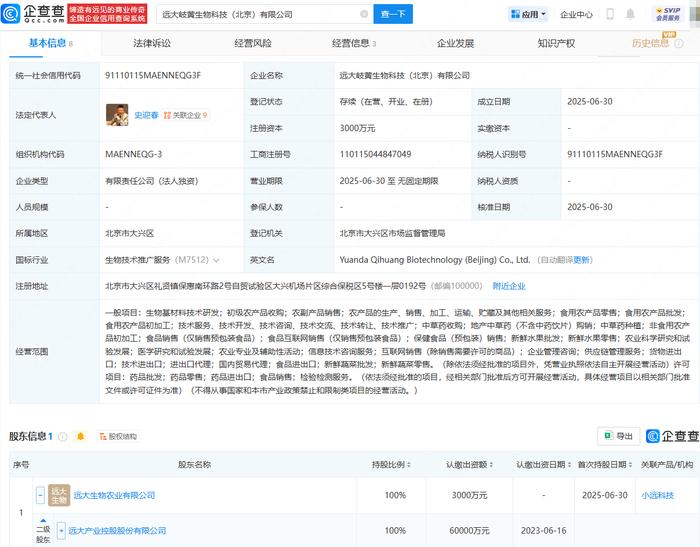700x547 pixels.
Task: Expand 远大产业控股股份有限公司 plus icon
Action: (61, 530)
